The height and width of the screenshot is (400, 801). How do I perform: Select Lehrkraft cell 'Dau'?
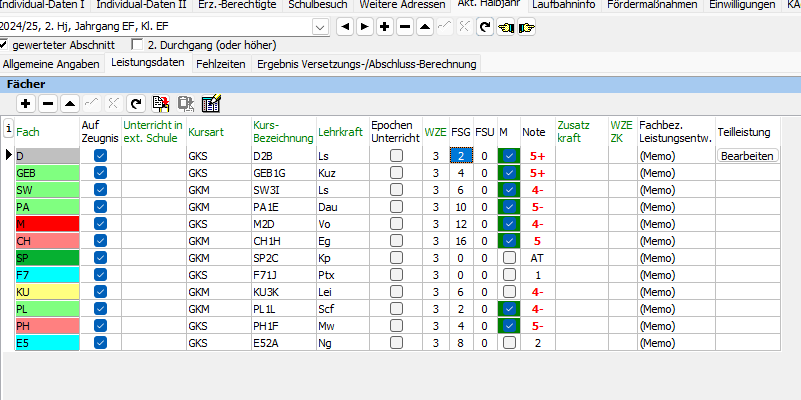(x=342, y=207)
